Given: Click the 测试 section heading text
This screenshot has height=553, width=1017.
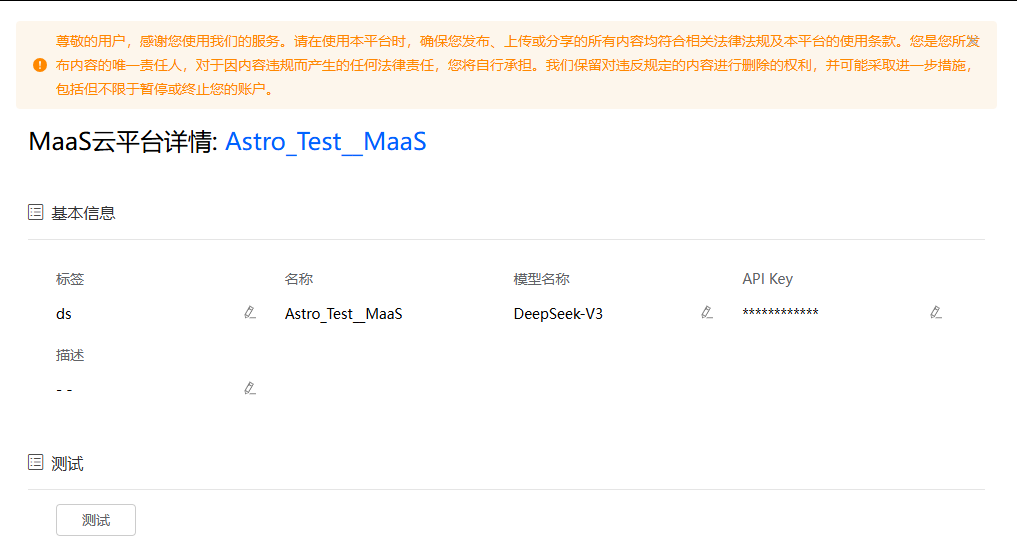Looking at the screenshot, I should tap(67, 464).
